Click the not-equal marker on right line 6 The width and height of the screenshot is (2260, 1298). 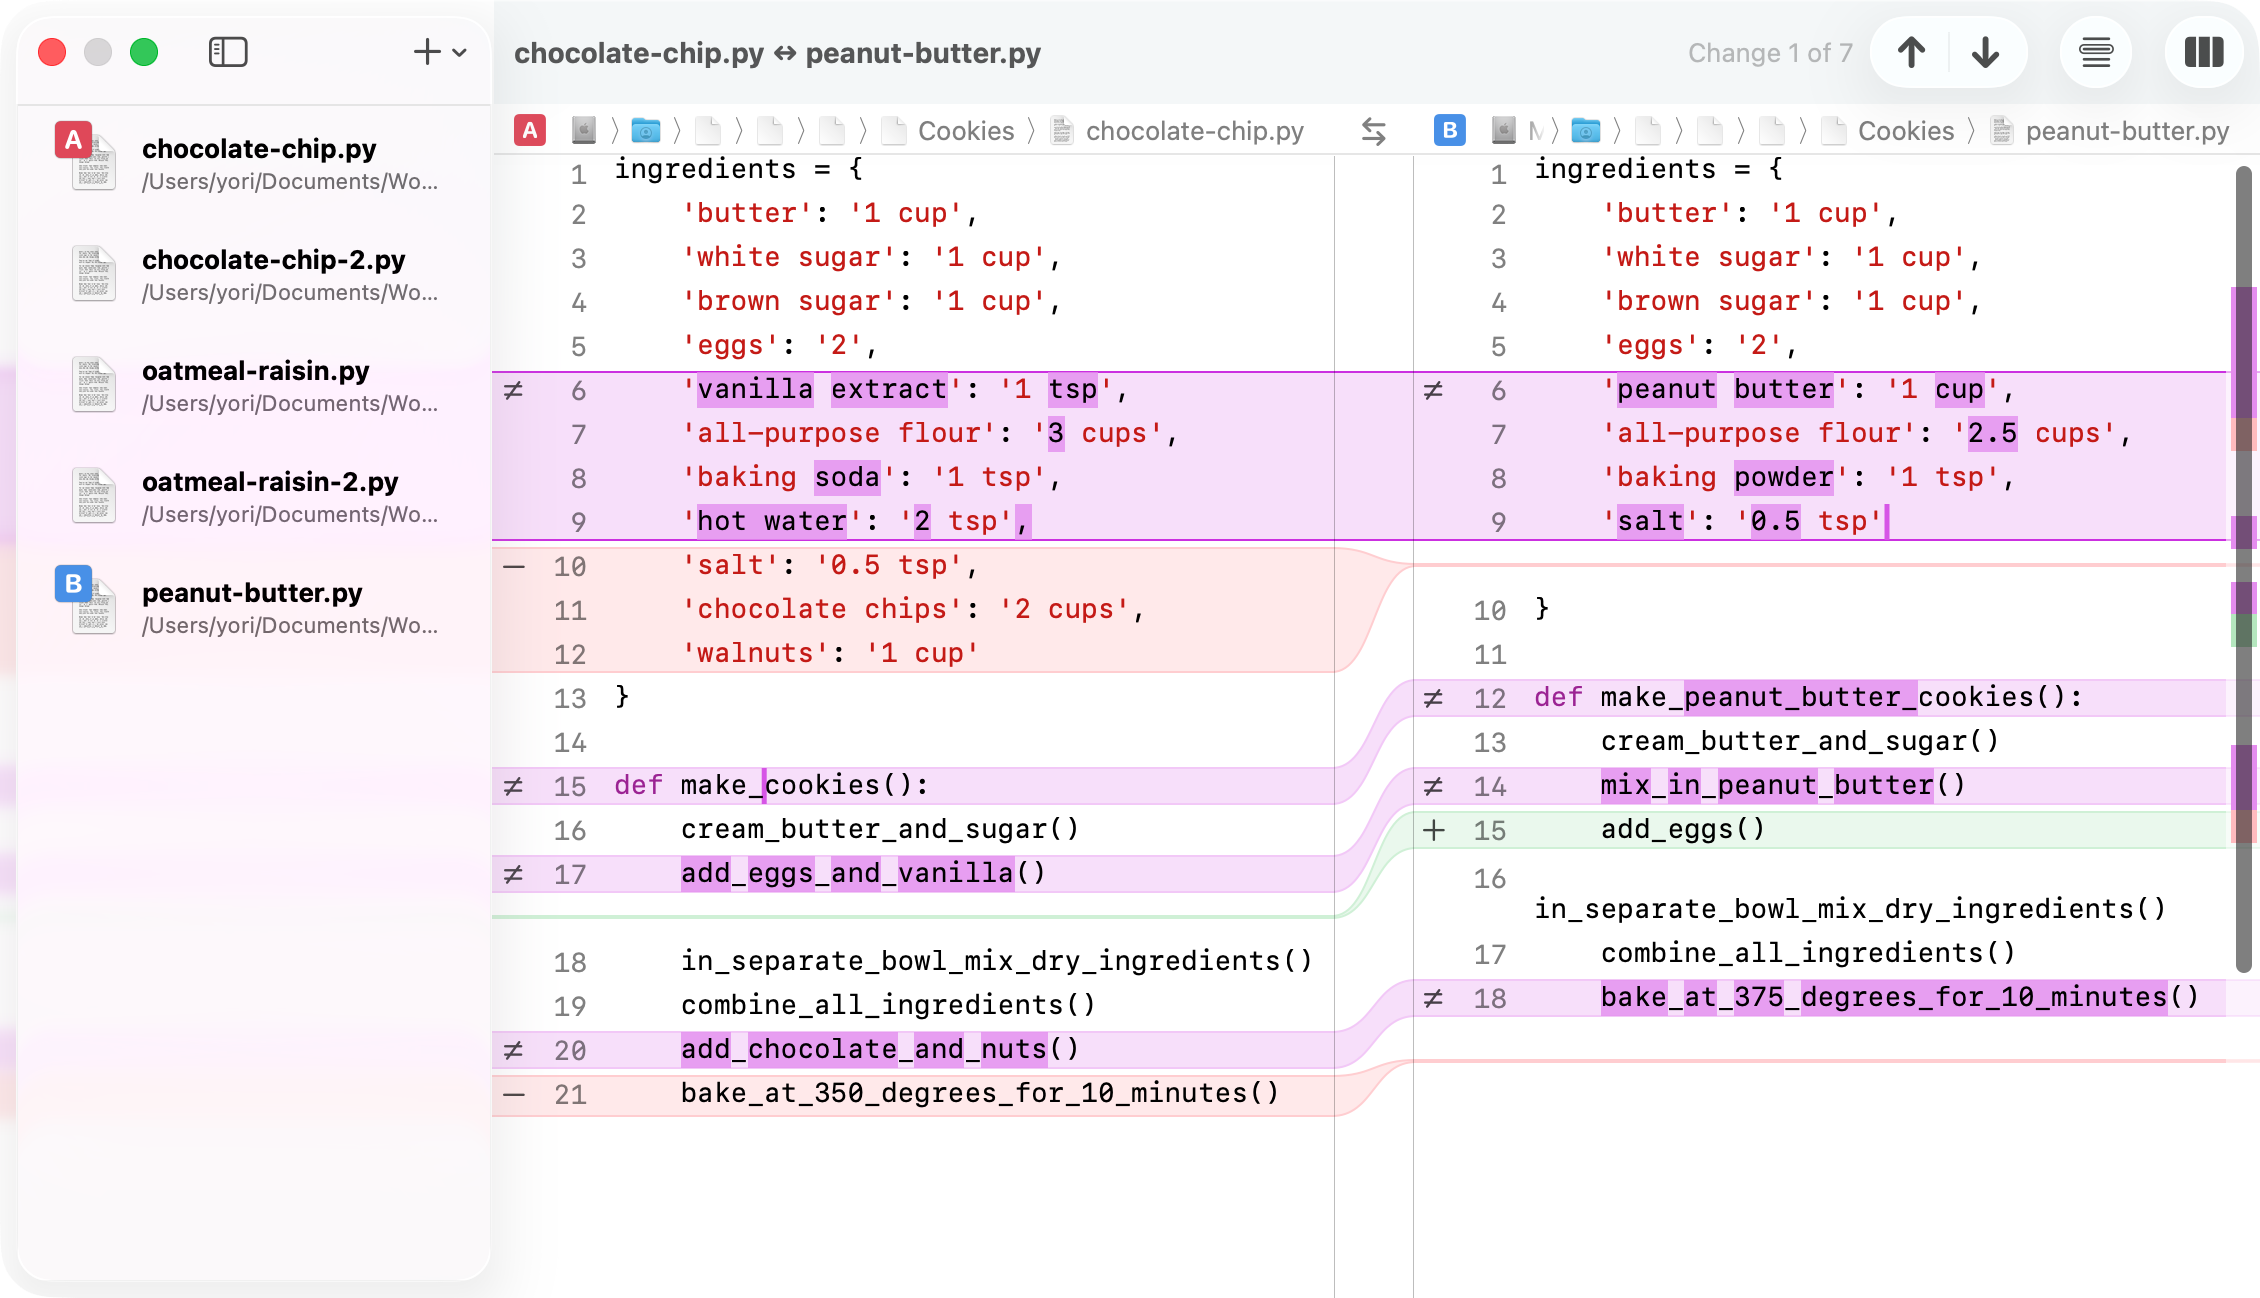(x=1434, y=390)
